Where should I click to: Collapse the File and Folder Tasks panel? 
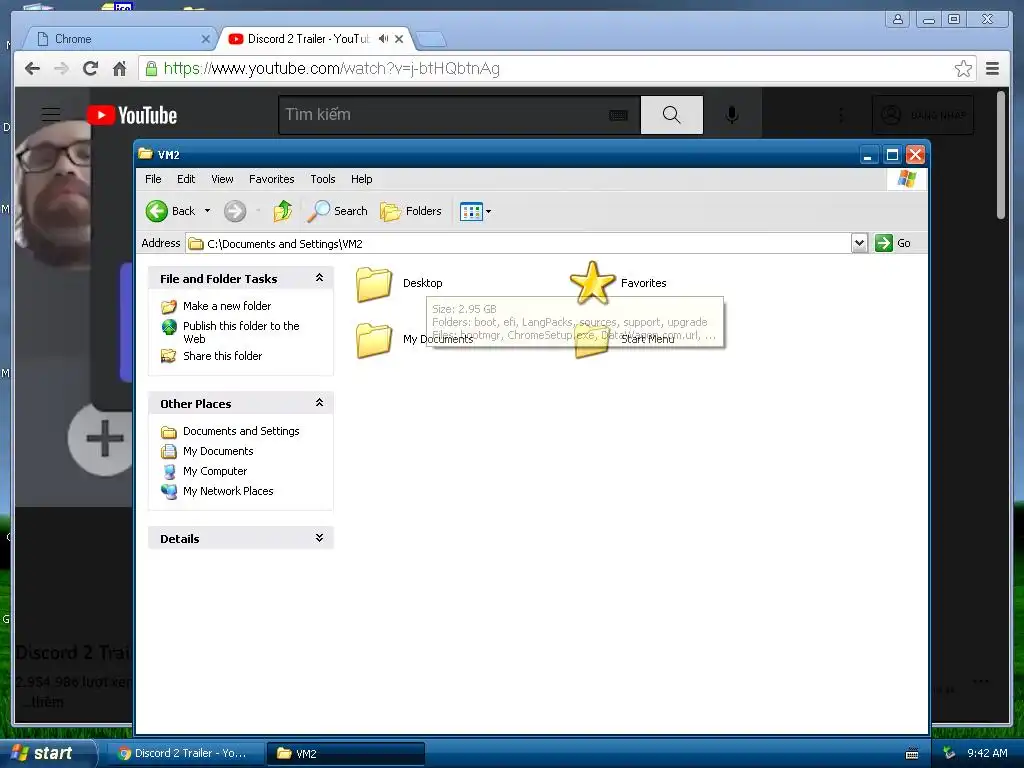319,278
